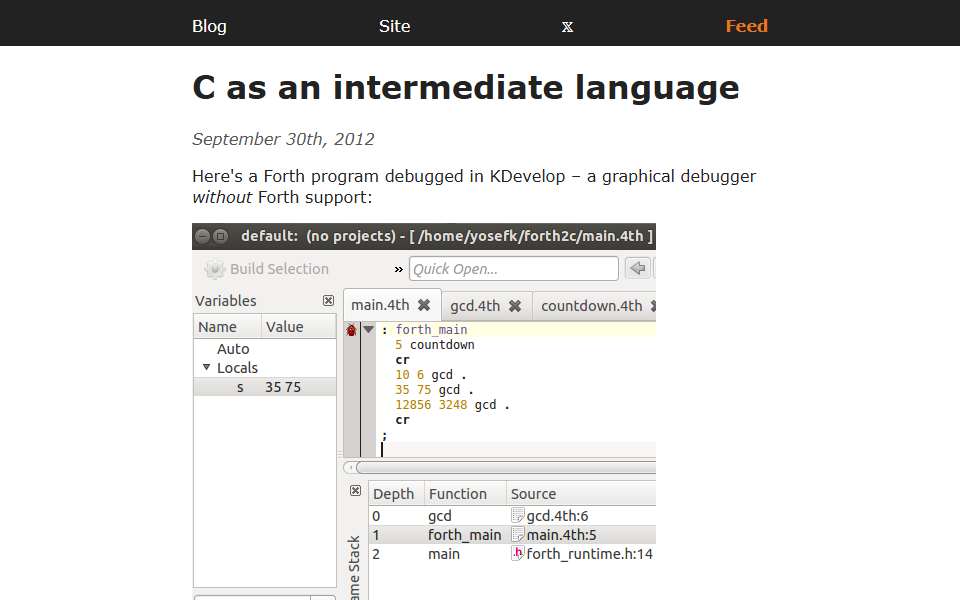Click the breakpoint bug icon in gutter

pos(351,330)
